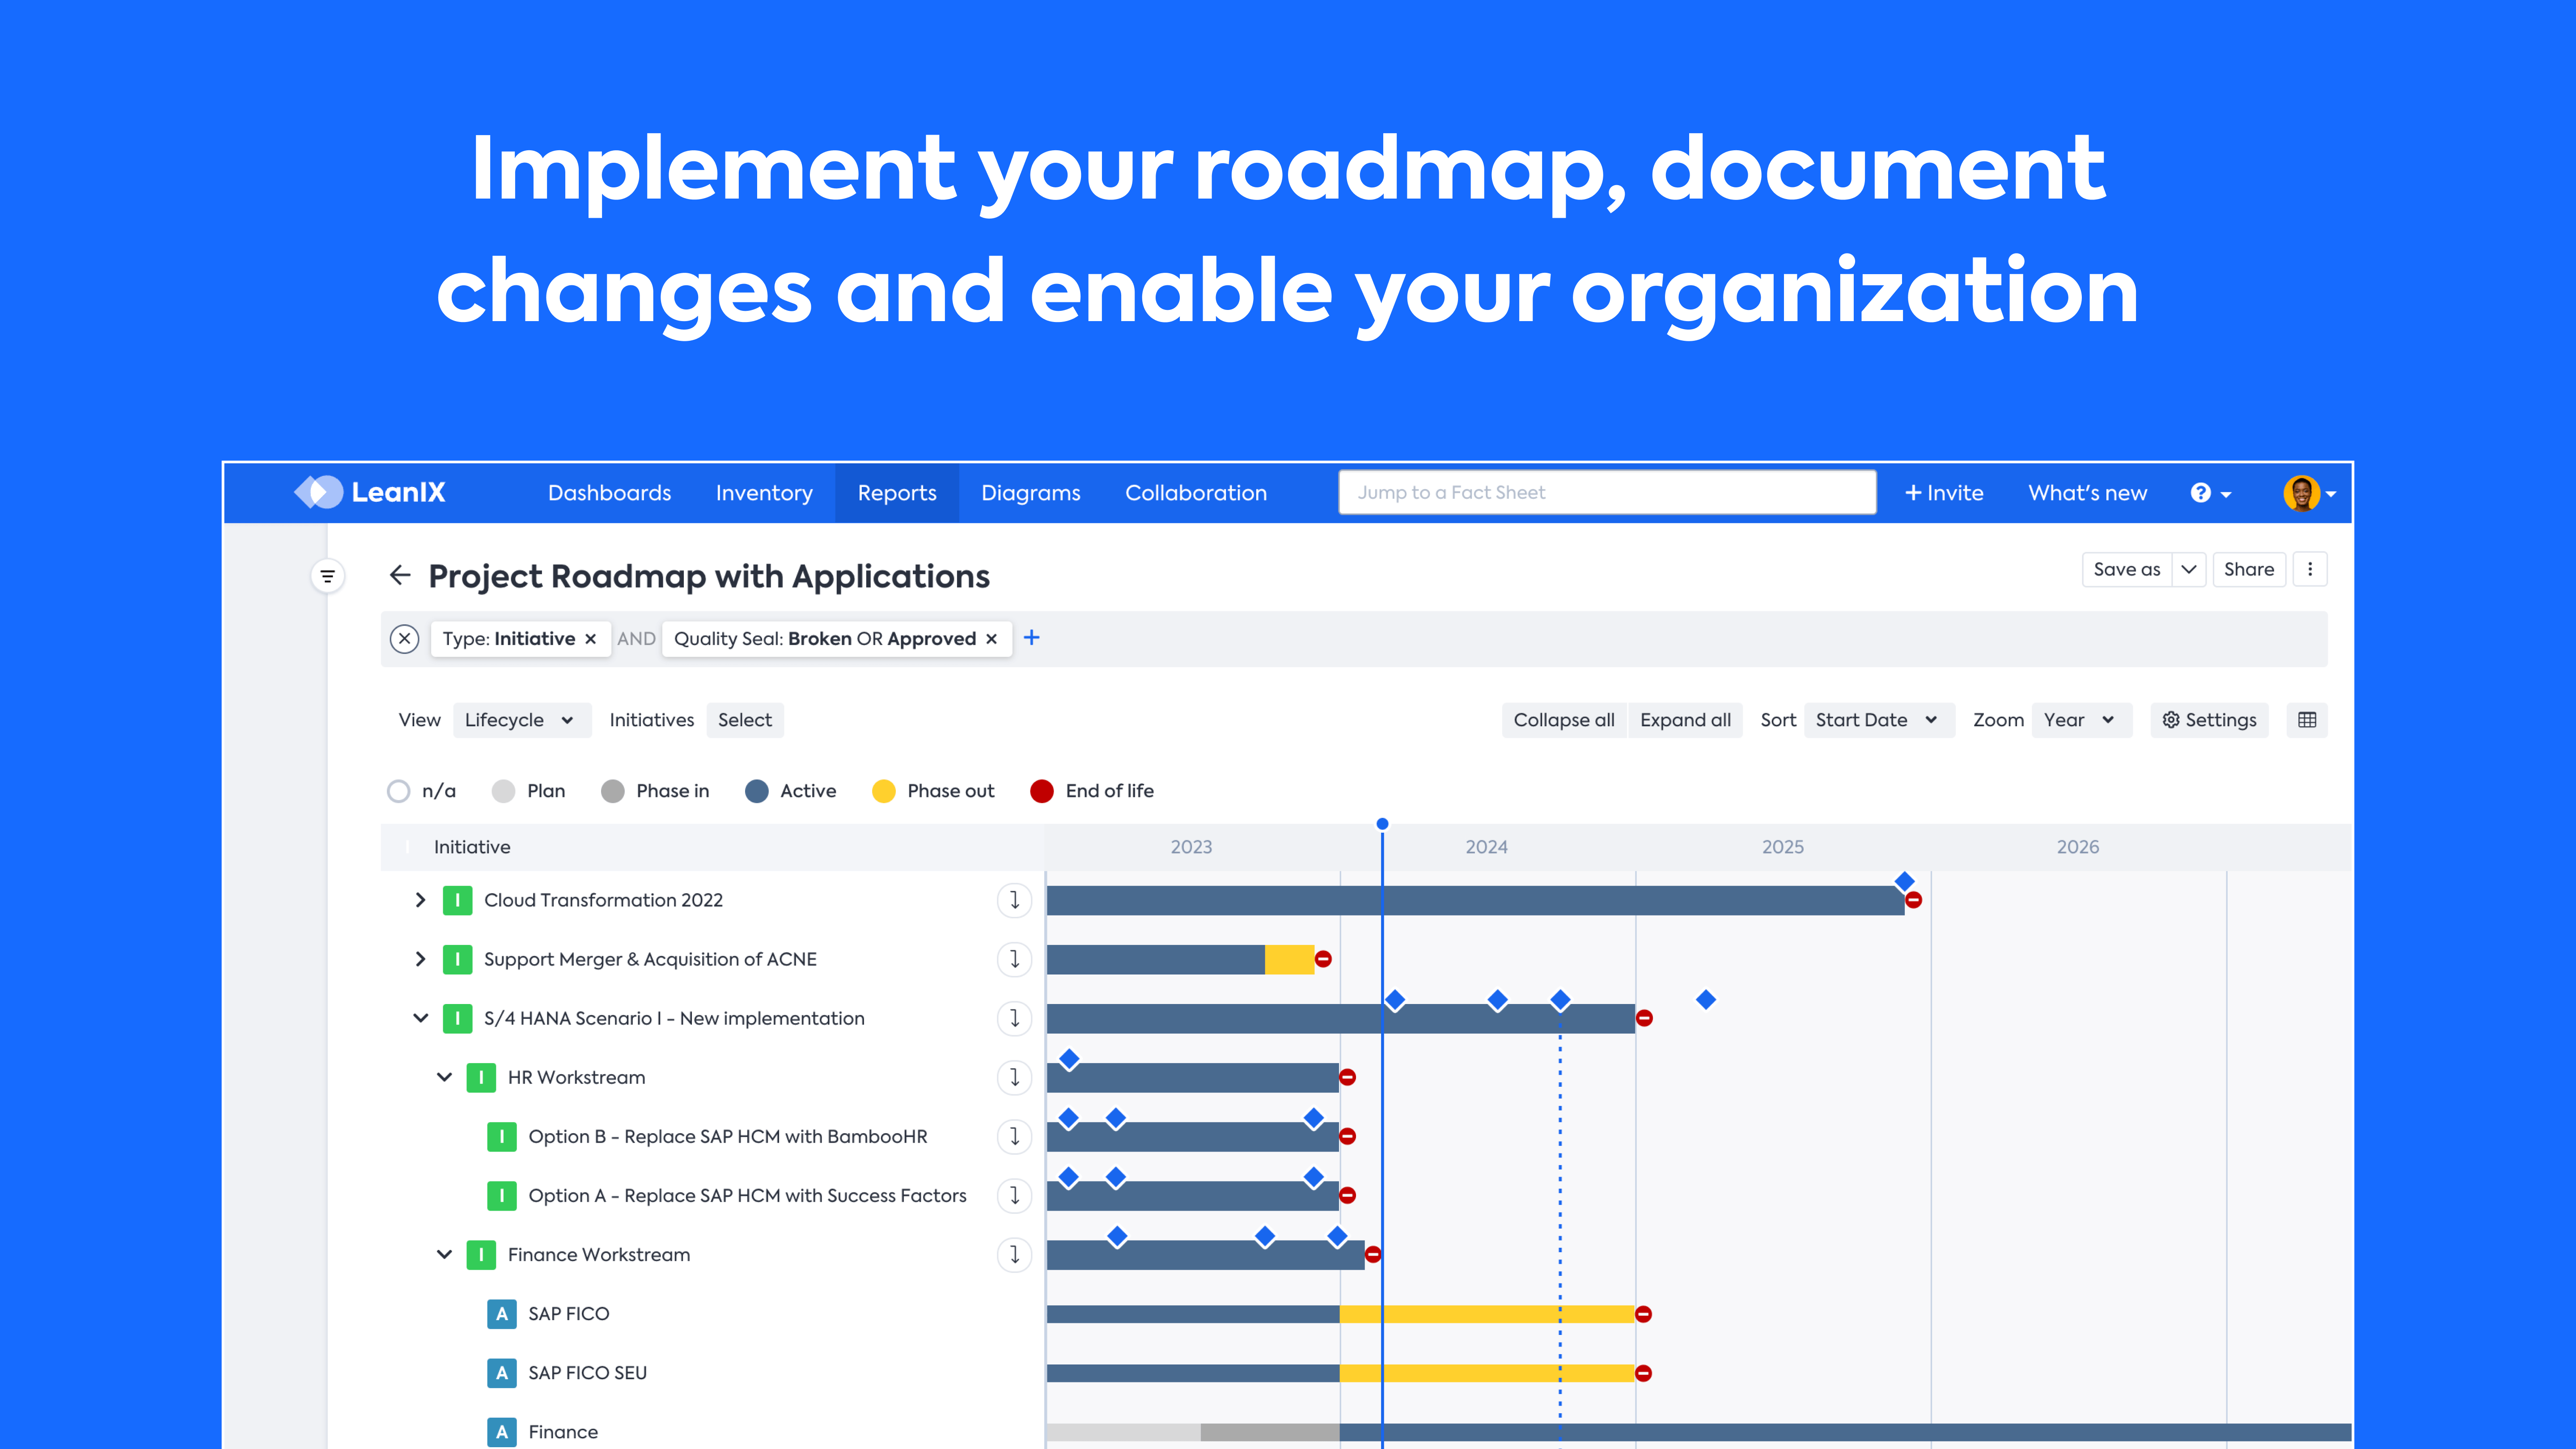The image size is (2576, 1449).
Task: Open the table view grid icon
Action: (x=2308, y=720)
